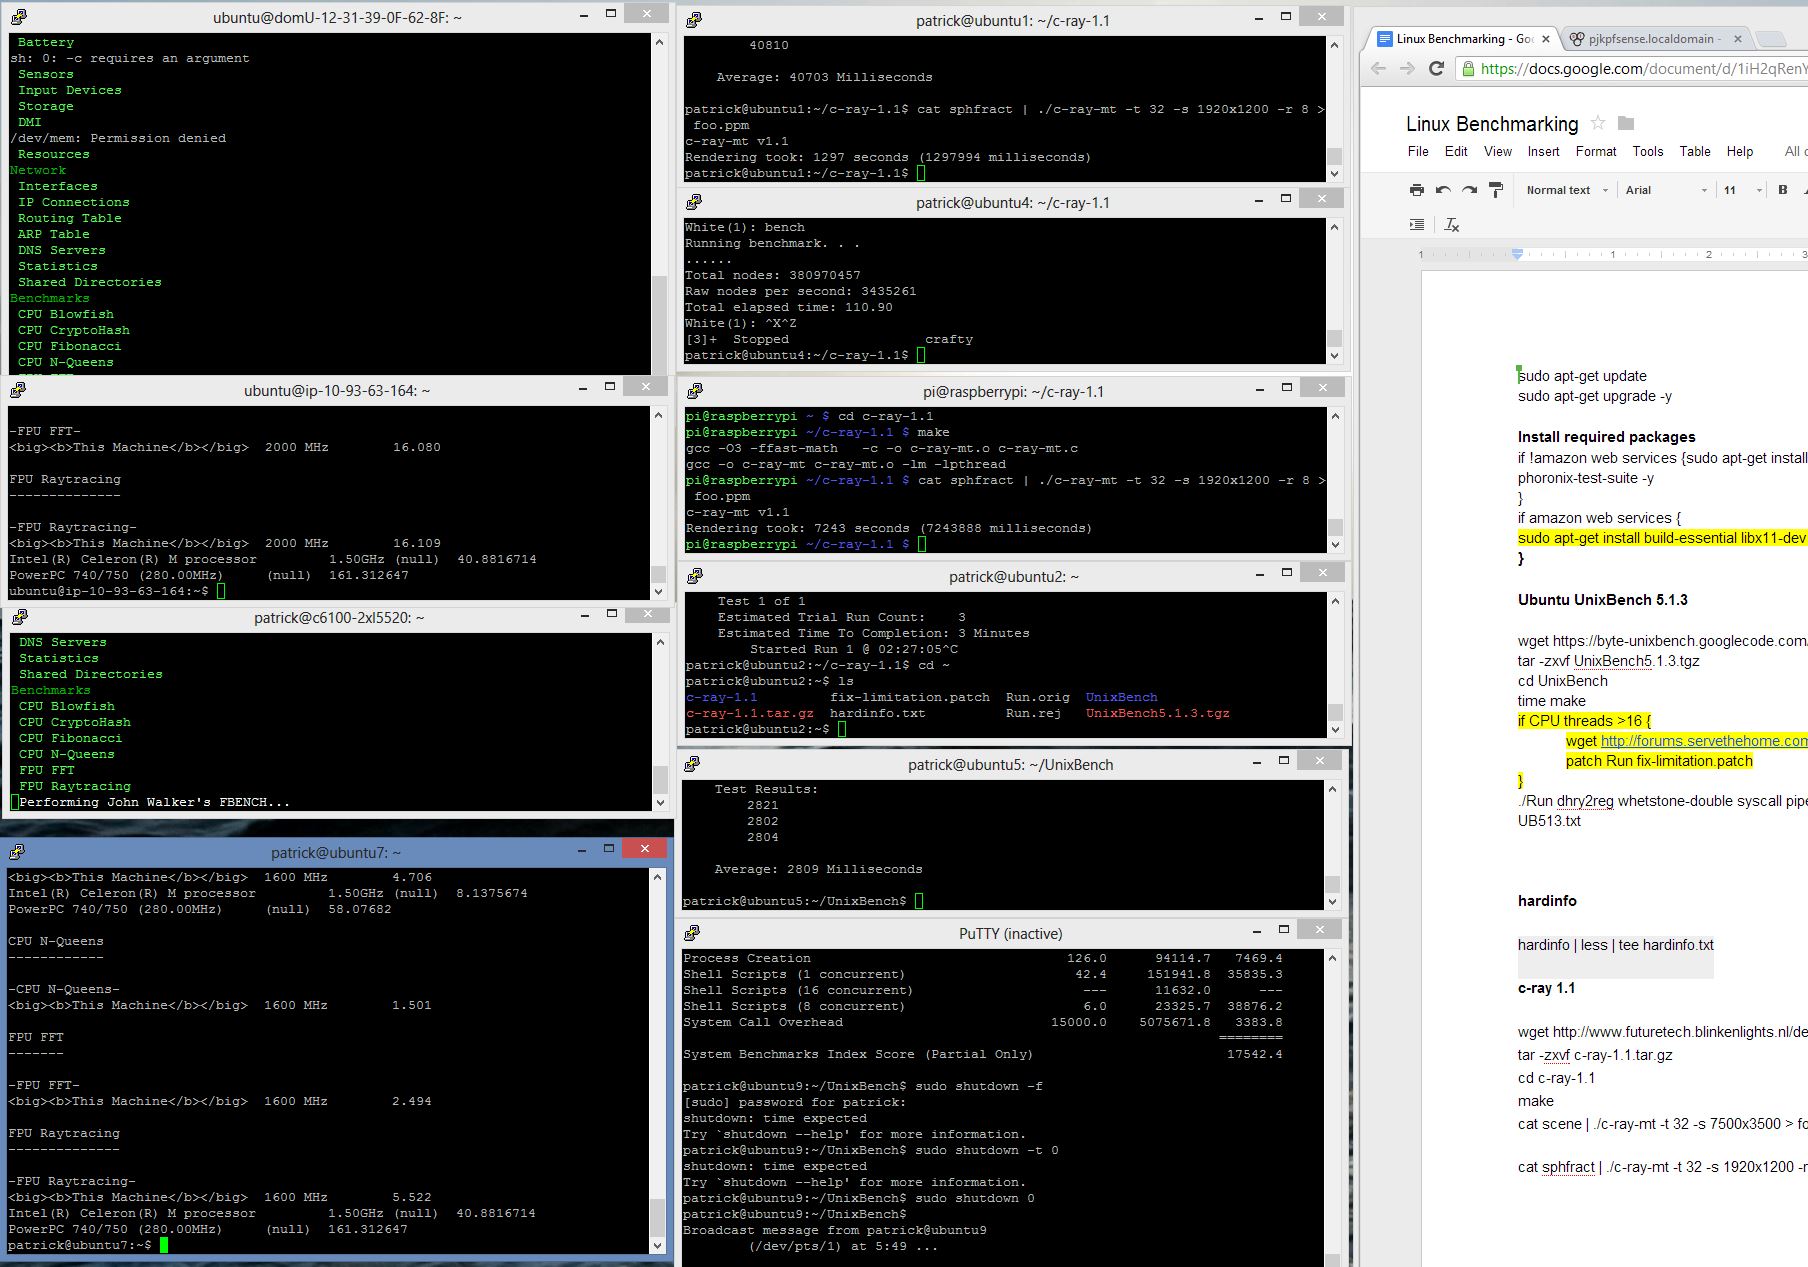This screenshot has height=1267, width=1808.
Task: Click the left indent marker on ruler
Action: tap(1517, 255)
